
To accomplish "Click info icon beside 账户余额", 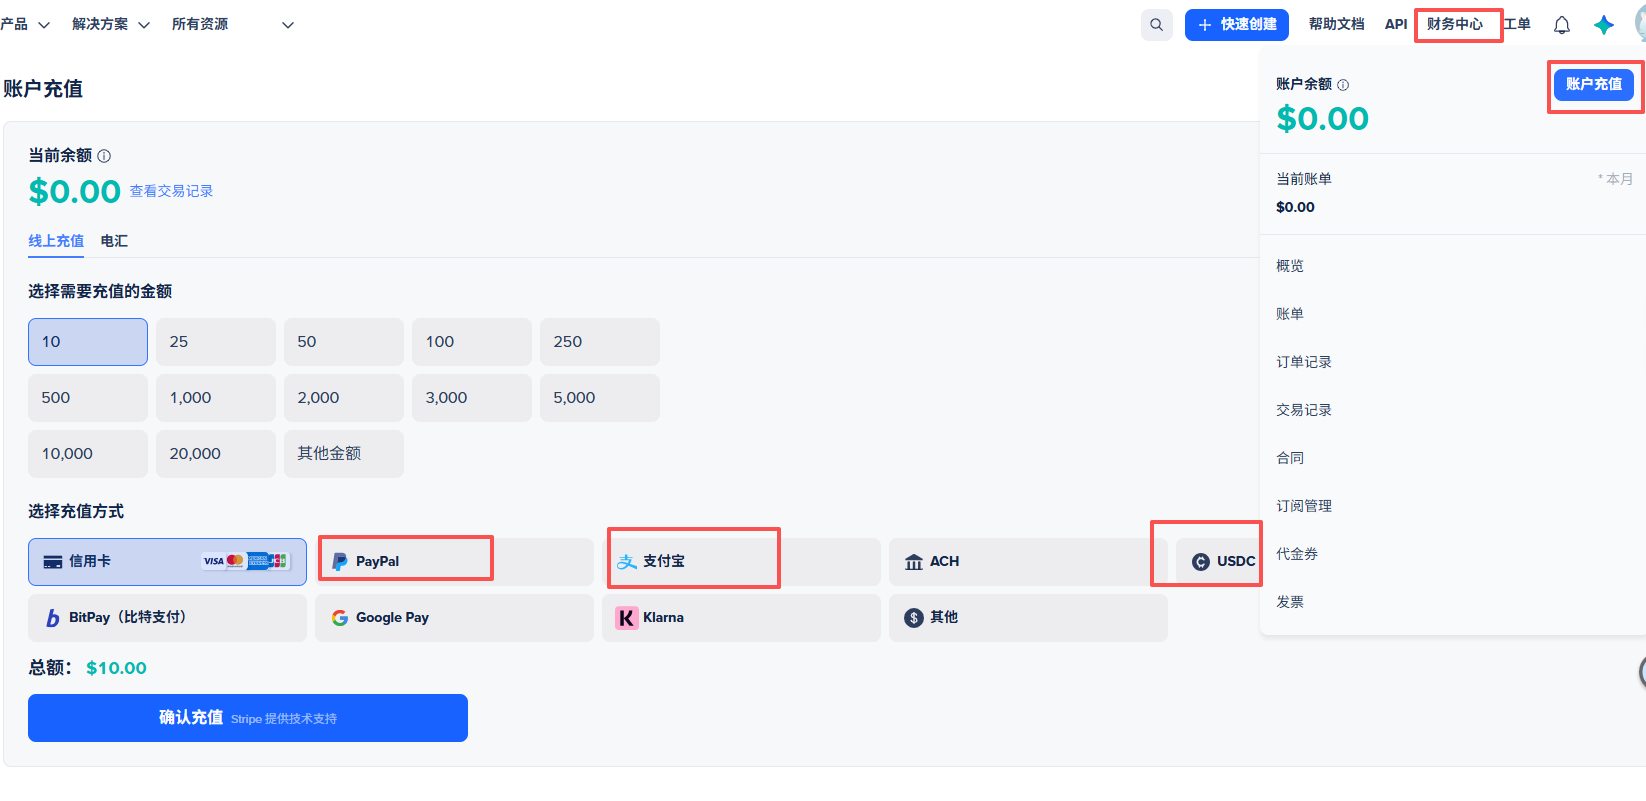I will click(1343, 85).
